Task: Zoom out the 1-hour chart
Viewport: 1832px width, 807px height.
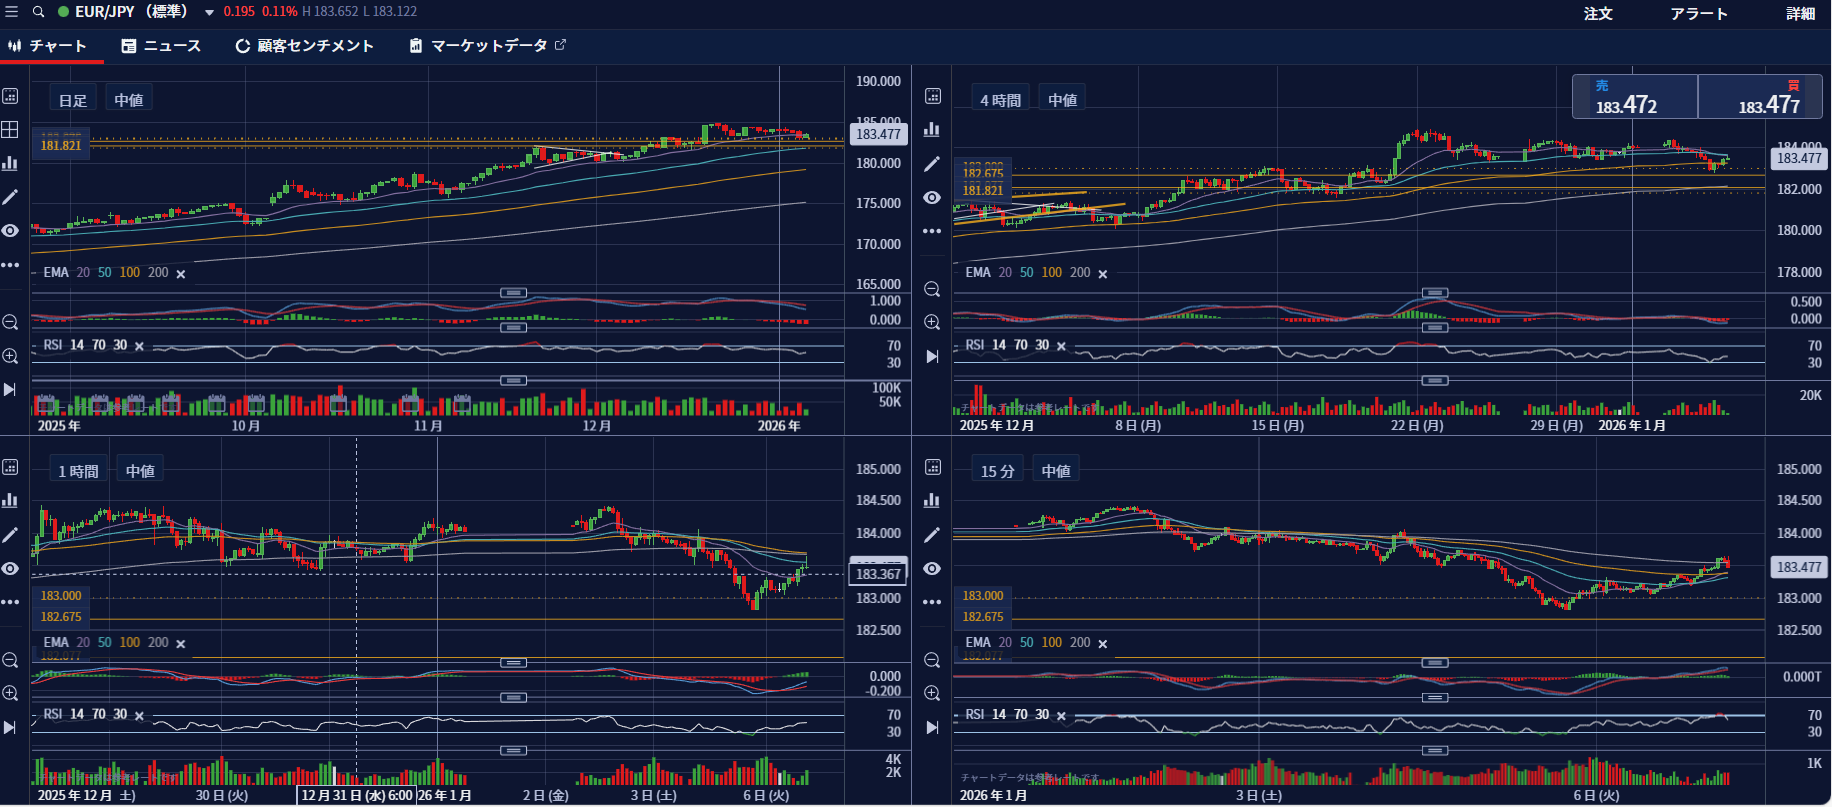Action: [10, 660]
